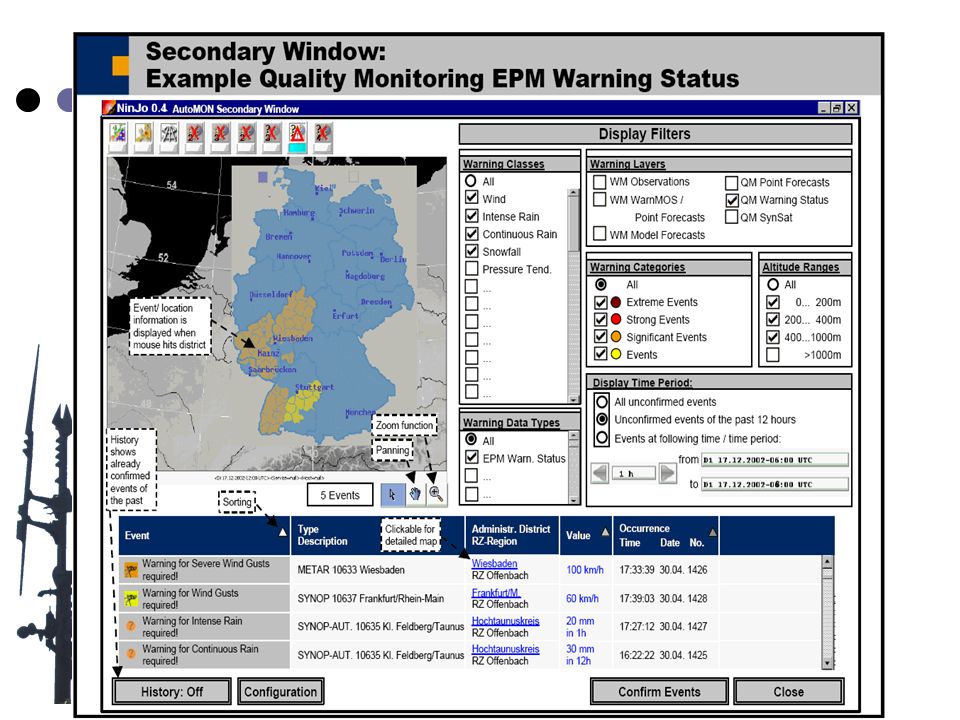Activate the magnifier zoom tool

(x=436, y=495)
